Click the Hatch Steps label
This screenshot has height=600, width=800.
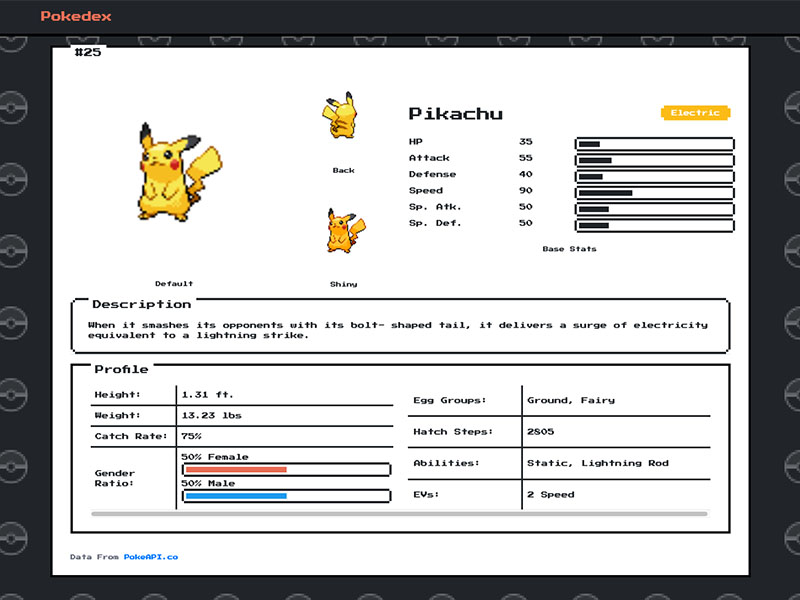pos(453,432)
